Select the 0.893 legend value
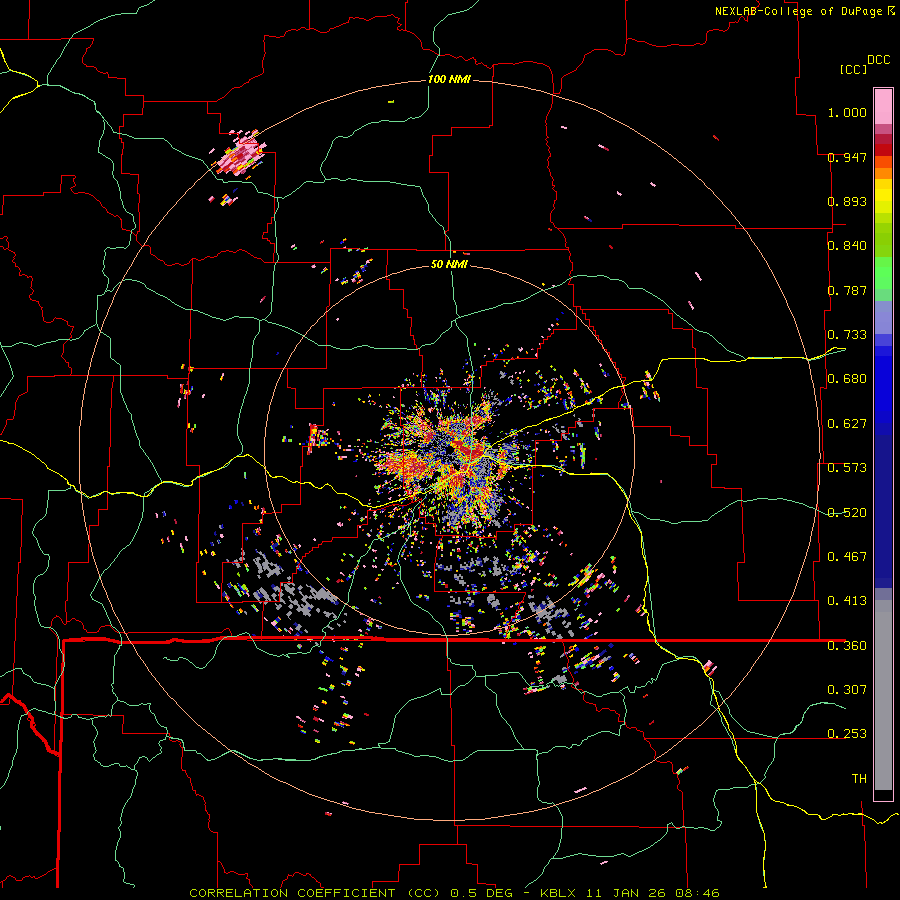This screenshot has width=900, height=900. (847, 201)
